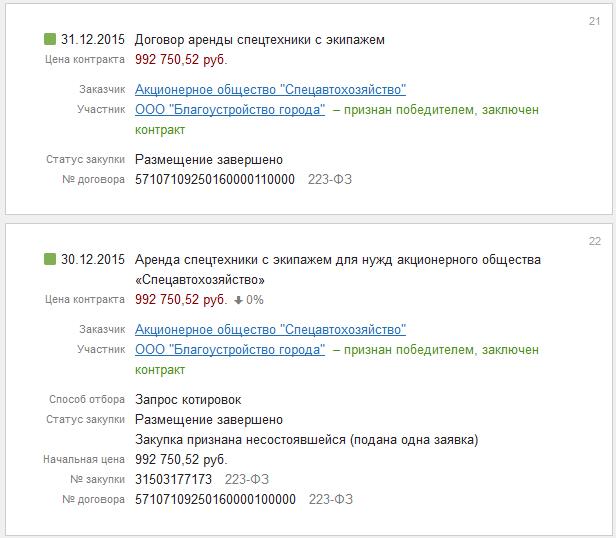Screen dimensions: 616x538
Task: Click the date 31.12.2015
Action: pyautogui.click(x=93, y=40)
